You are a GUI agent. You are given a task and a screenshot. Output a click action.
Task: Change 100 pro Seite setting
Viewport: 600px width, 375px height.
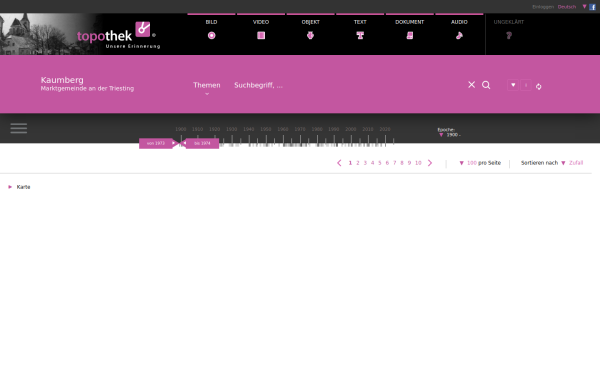pos(480,163)
